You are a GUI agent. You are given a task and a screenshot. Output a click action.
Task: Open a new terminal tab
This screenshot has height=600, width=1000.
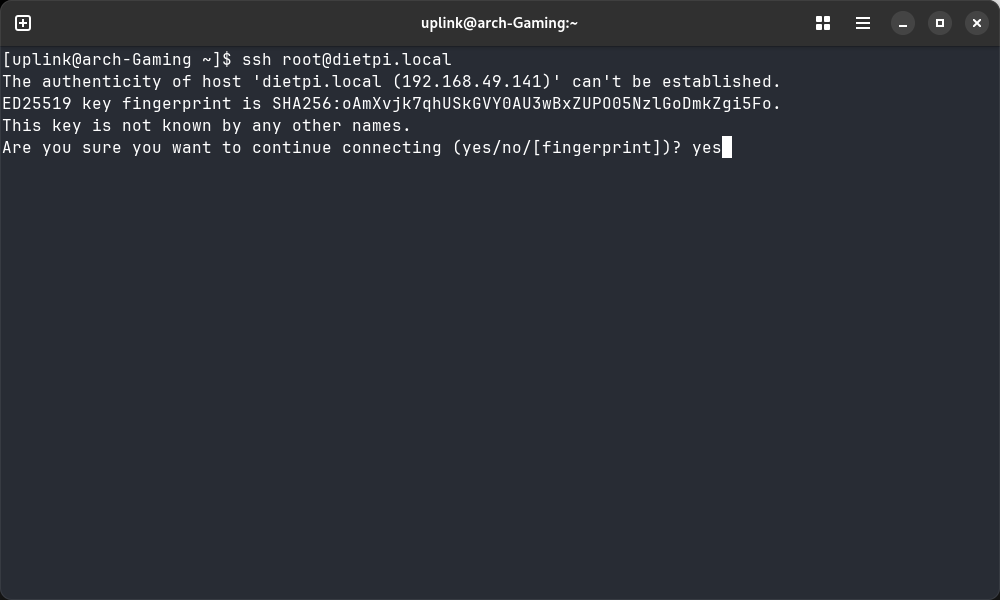pos(23,23)
